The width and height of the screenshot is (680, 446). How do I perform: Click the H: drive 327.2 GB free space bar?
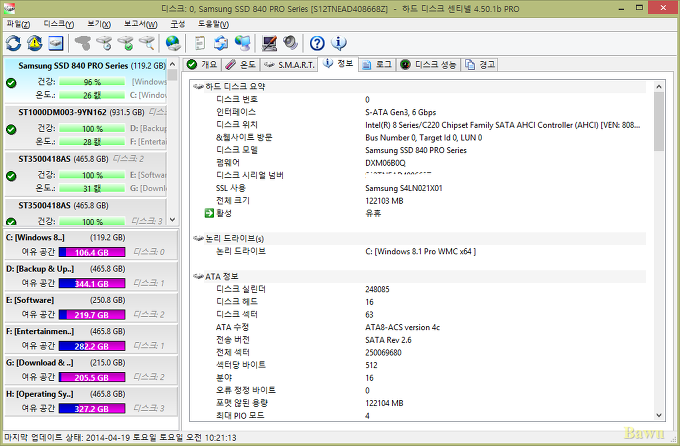point(92,408)
